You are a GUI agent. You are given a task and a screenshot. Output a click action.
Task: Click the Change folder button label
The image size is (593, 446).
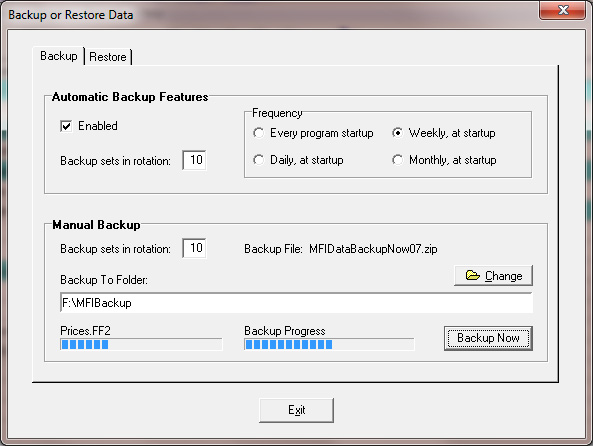(x=503, y=276)
